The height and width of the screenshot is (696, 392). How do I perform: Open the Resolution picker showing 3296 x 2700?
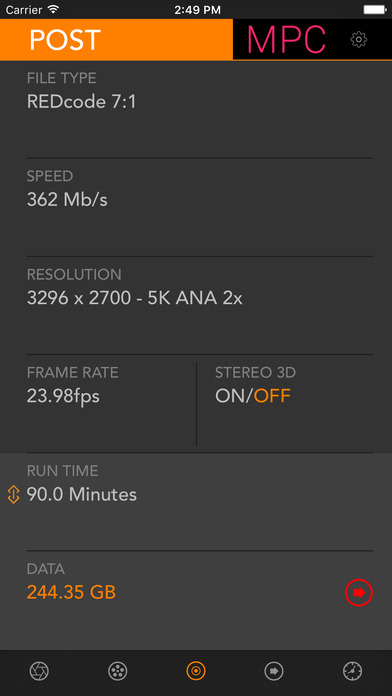[x=200, y=305]
